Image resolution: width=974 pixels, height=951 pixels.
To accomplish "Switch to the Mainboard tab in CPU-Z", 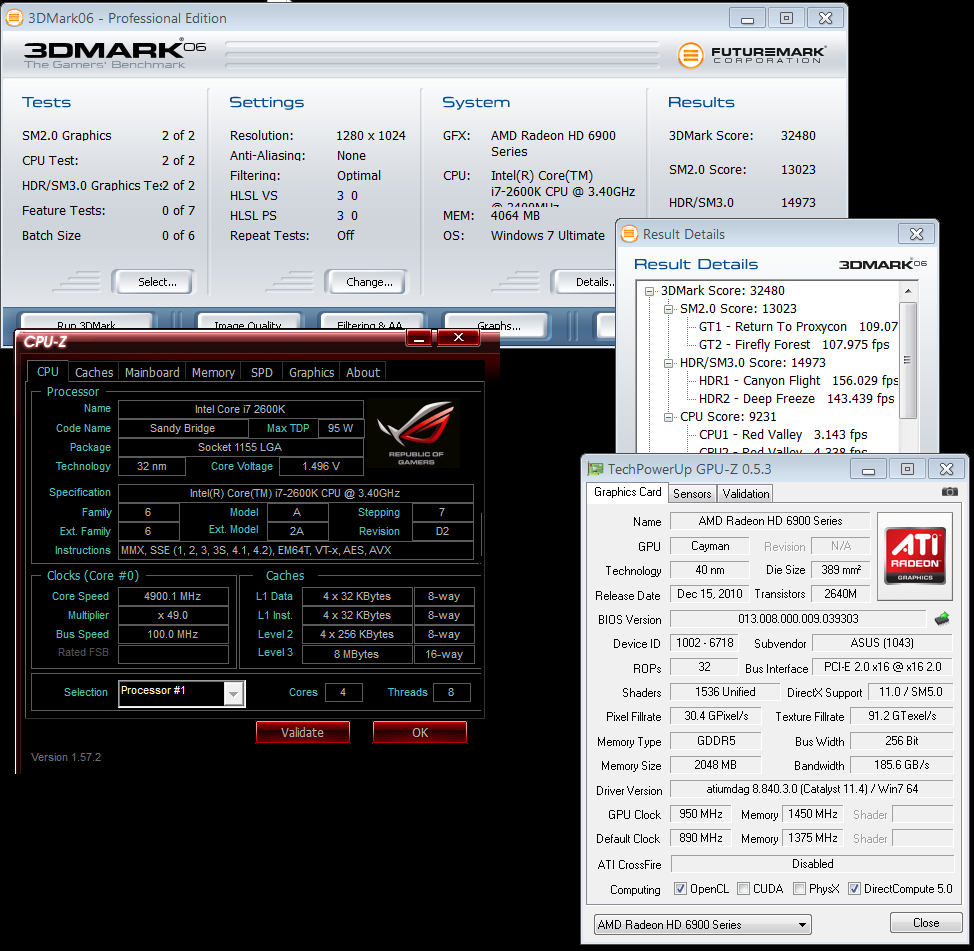I will point(152,372).
